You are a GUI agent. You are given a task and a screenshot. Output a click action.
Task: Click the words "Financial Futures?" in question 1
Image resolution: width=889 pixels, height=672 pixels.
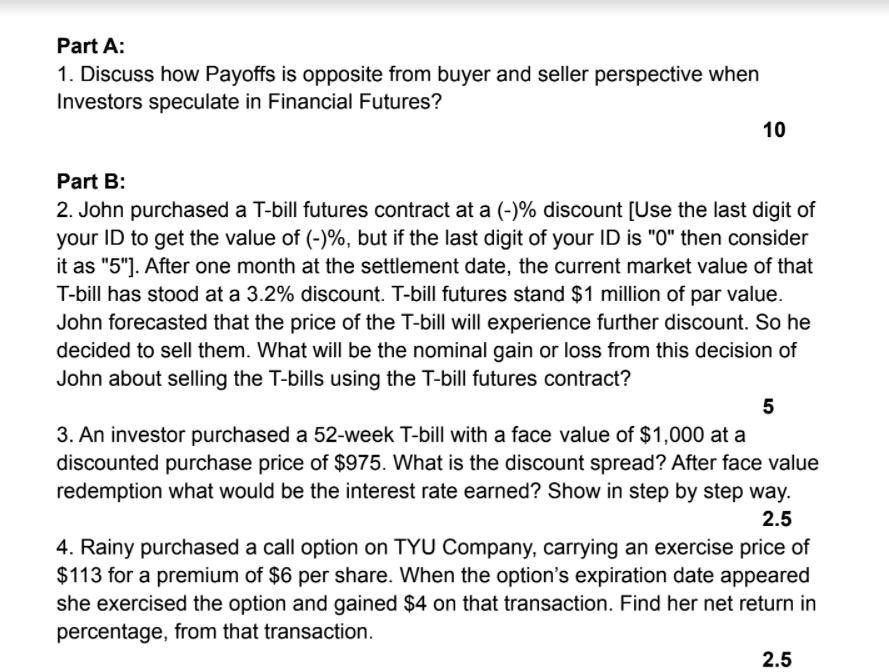click(x=354, y=102)
